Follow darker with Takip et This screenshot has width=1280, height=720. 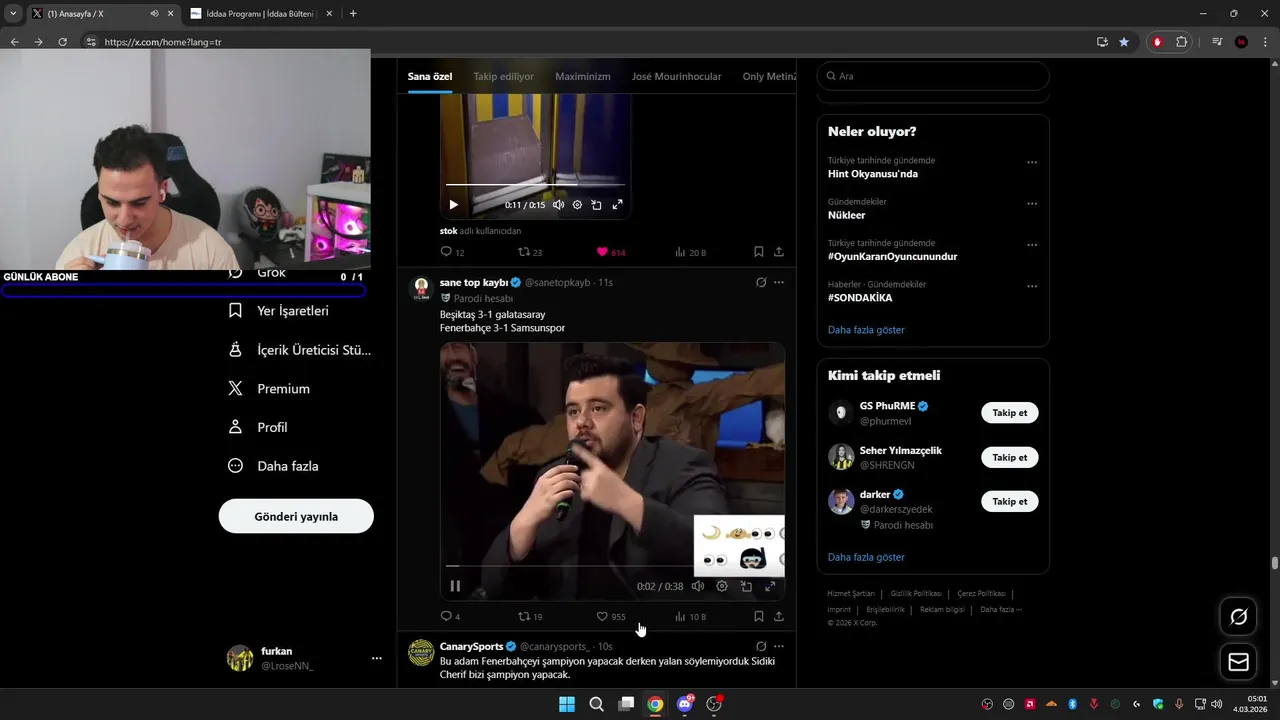1010,501
